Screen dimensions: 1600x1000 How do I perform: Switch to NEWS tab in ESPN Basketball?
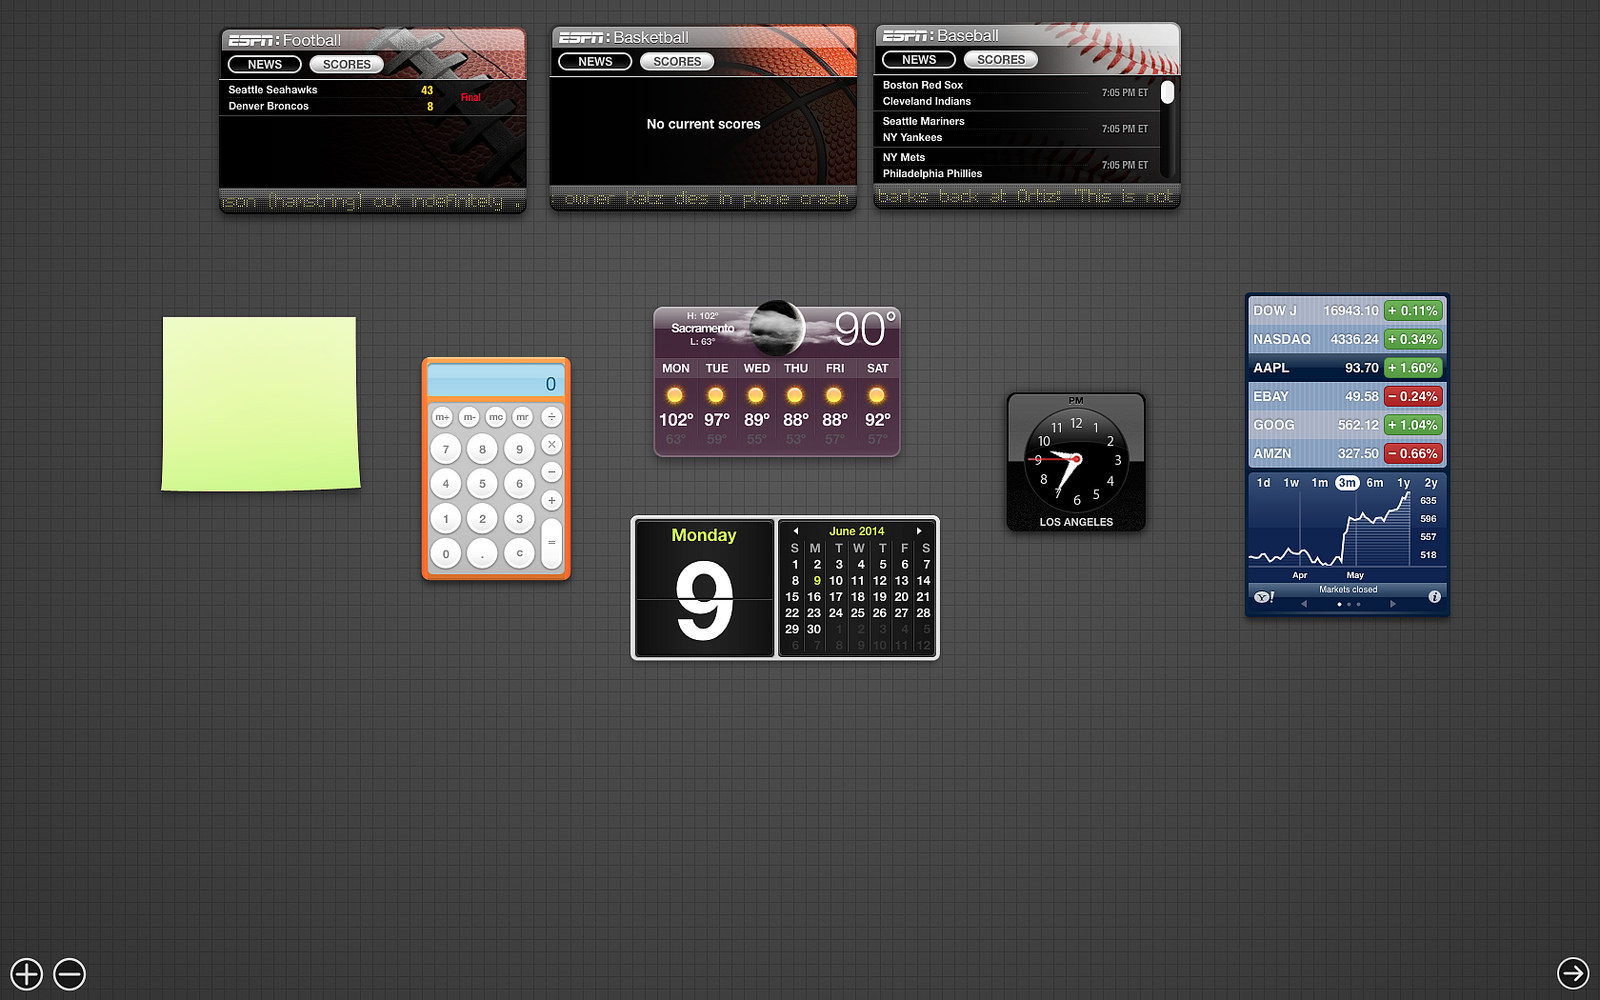tap(595, 61)
